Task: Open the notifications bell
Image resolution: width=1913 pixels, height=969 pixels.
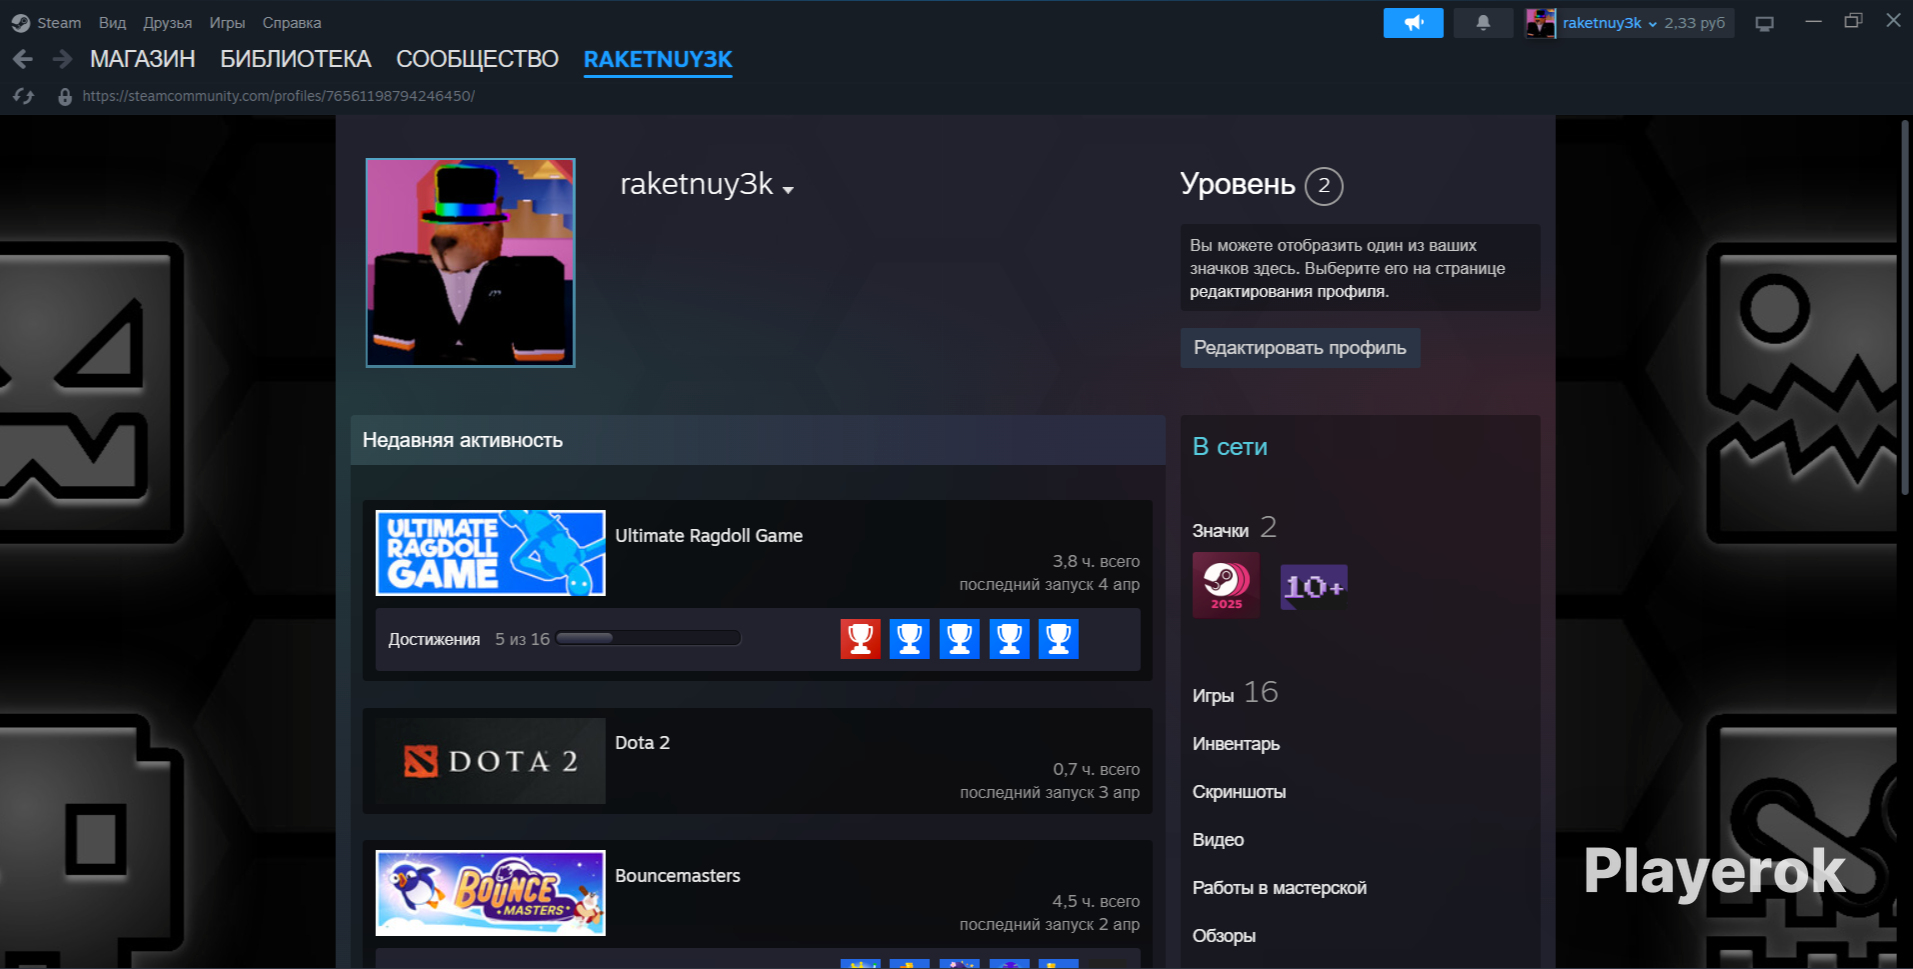Action: [x=1483, y=23]
